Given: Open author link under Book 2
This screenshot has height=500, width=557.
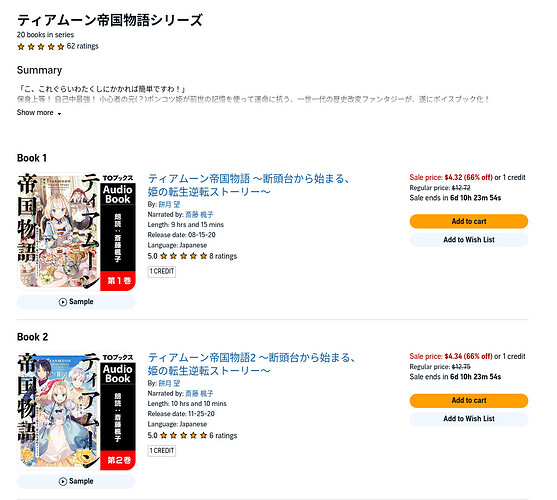Looking at the screenshot, I should click(169, 384).
